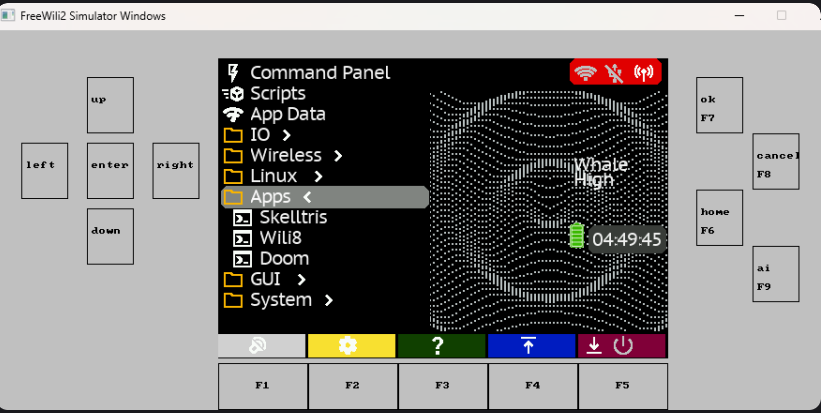This screenshot has width=821, height=413.
Task: Minimize the FreeWili2 Simulator window
Action: (x=739, y=16)
